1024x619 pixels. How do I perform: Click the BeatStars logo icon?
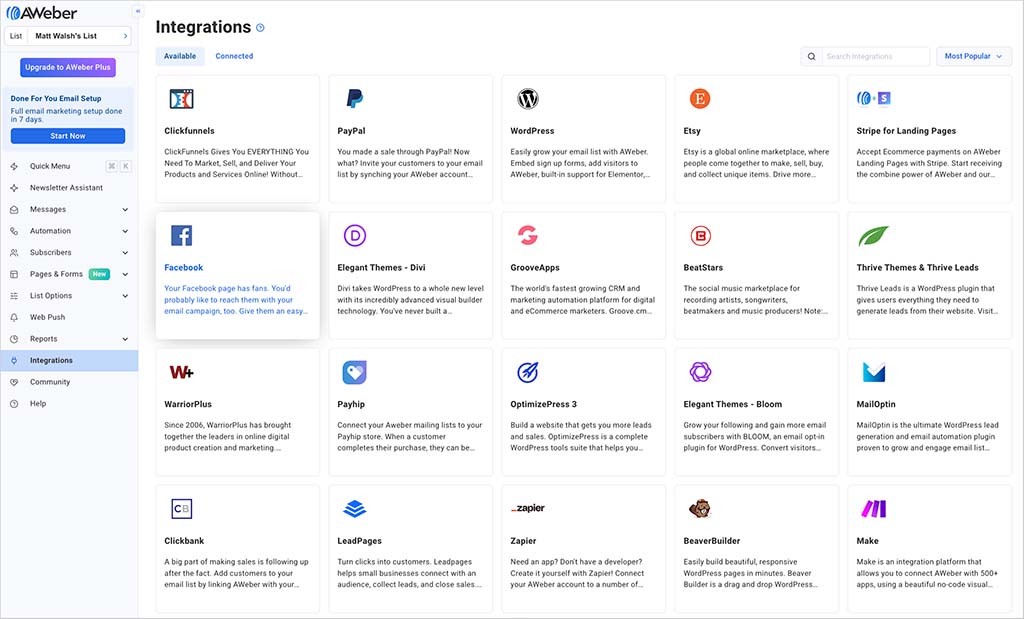point(701,236)
